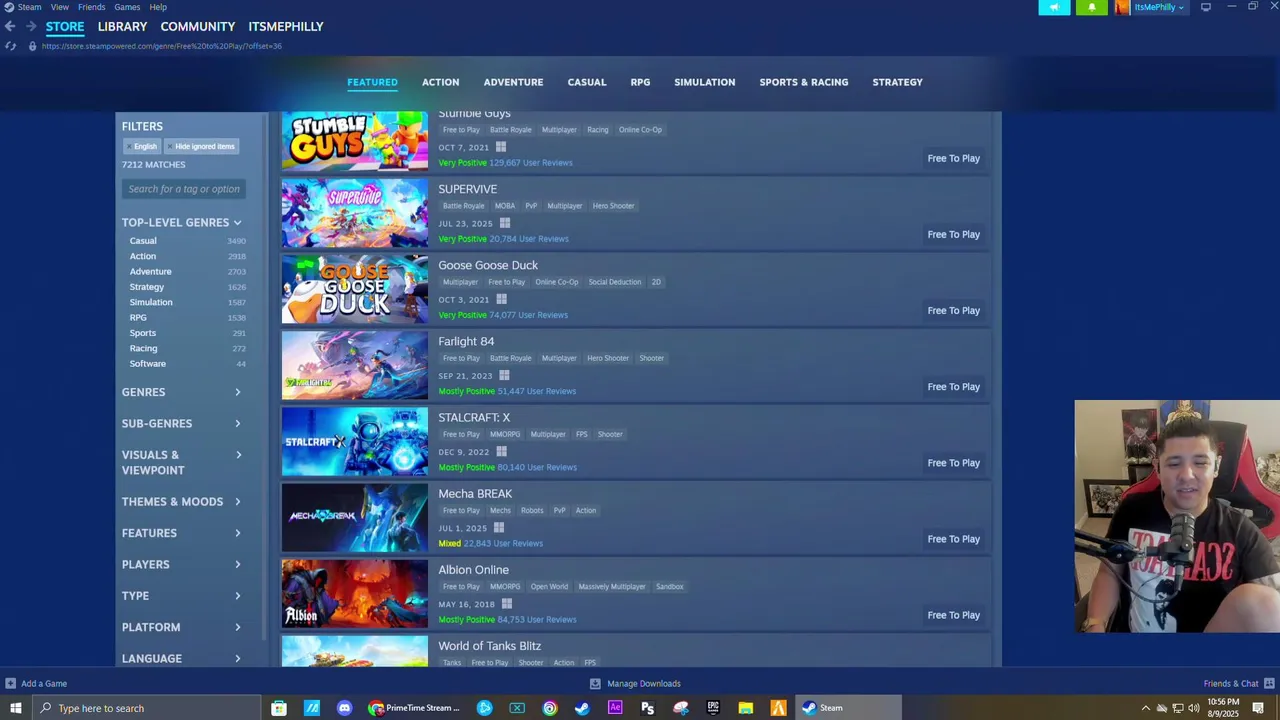Click the Add a Game plus icon
Screen dimensions: 1280x720
(x=10, y=684)
